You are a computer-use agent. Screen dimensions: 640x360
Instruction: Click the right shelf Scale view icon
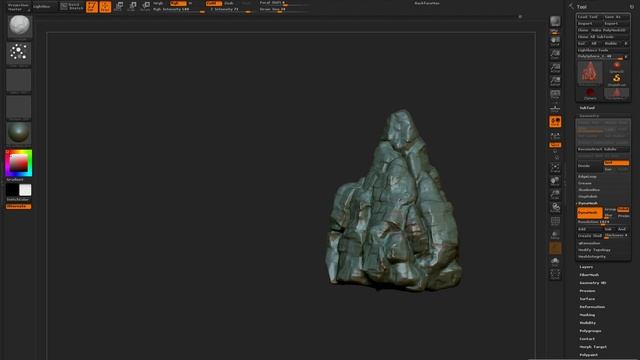pyautogui.click(x=555, y=194)
